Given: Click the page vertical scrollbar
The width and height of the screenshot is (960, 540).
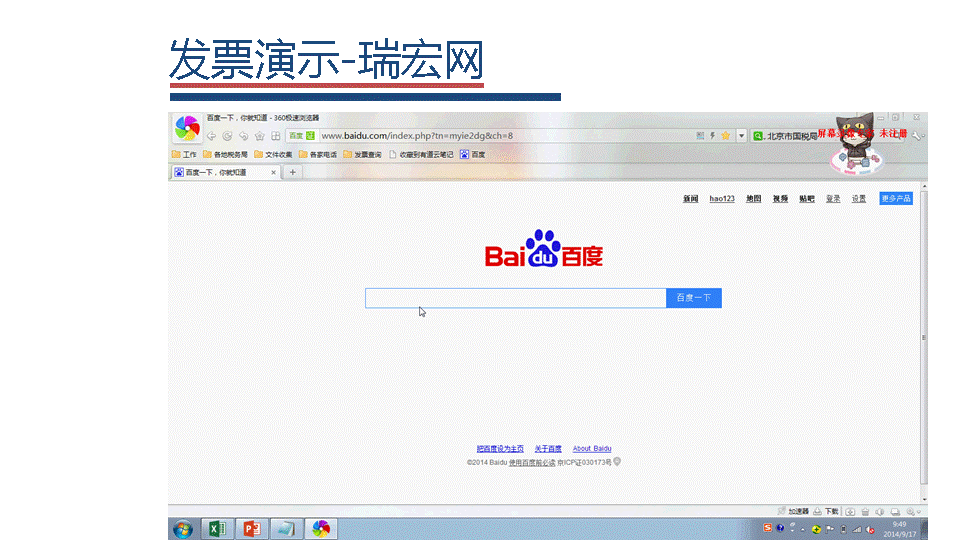Looking at the screenshot, I should tap(924, 338).
